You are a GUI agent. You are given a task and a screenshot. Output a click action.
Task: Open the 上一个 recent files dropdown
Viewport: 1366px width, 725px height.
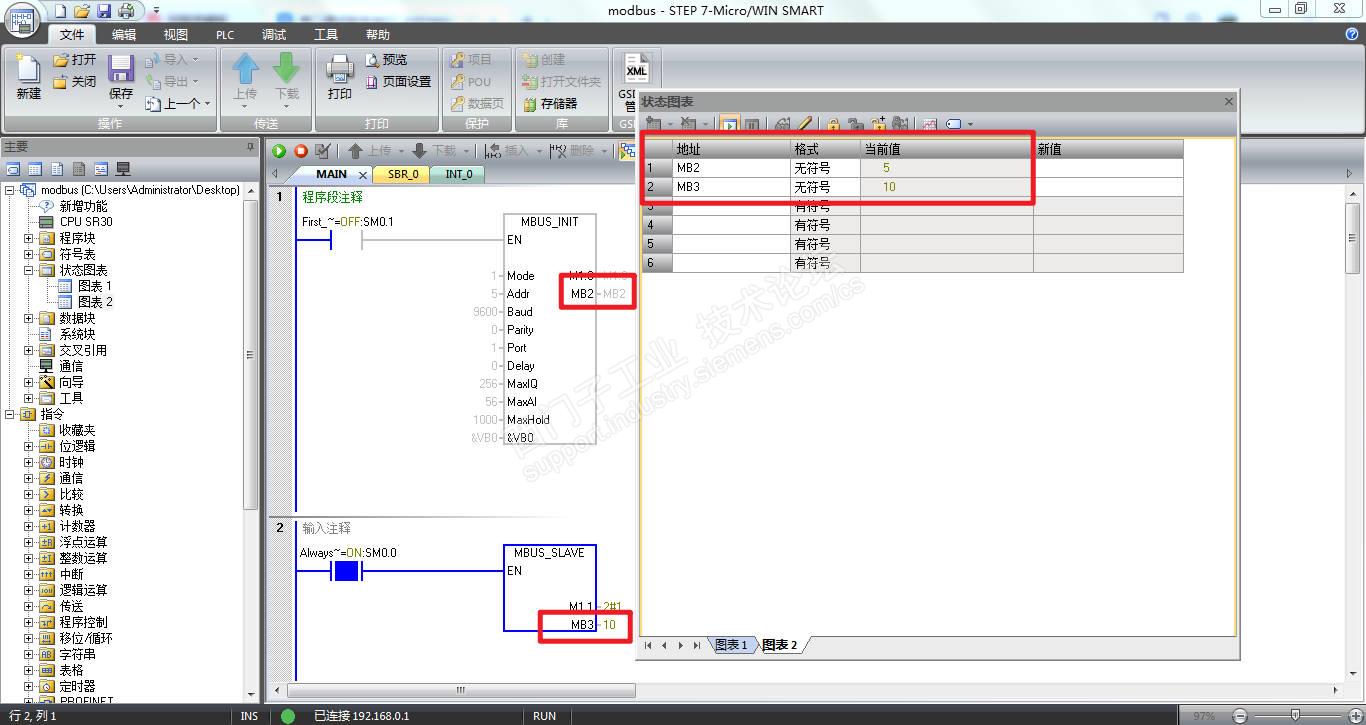(208, 104)
